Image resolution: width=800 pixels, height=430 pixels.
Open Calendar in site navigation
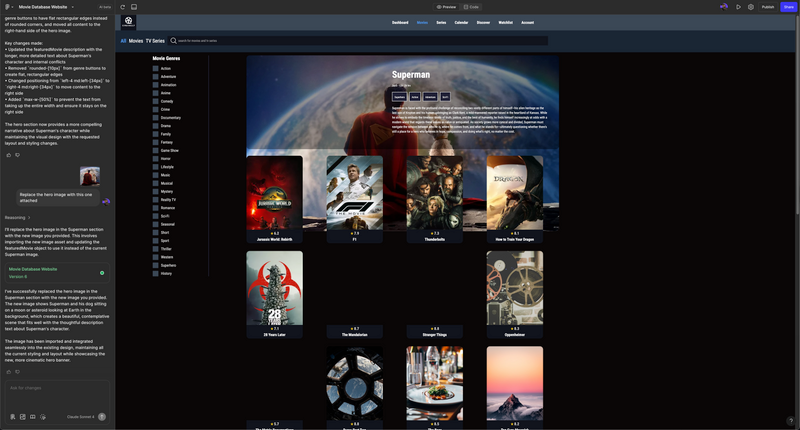461,22
